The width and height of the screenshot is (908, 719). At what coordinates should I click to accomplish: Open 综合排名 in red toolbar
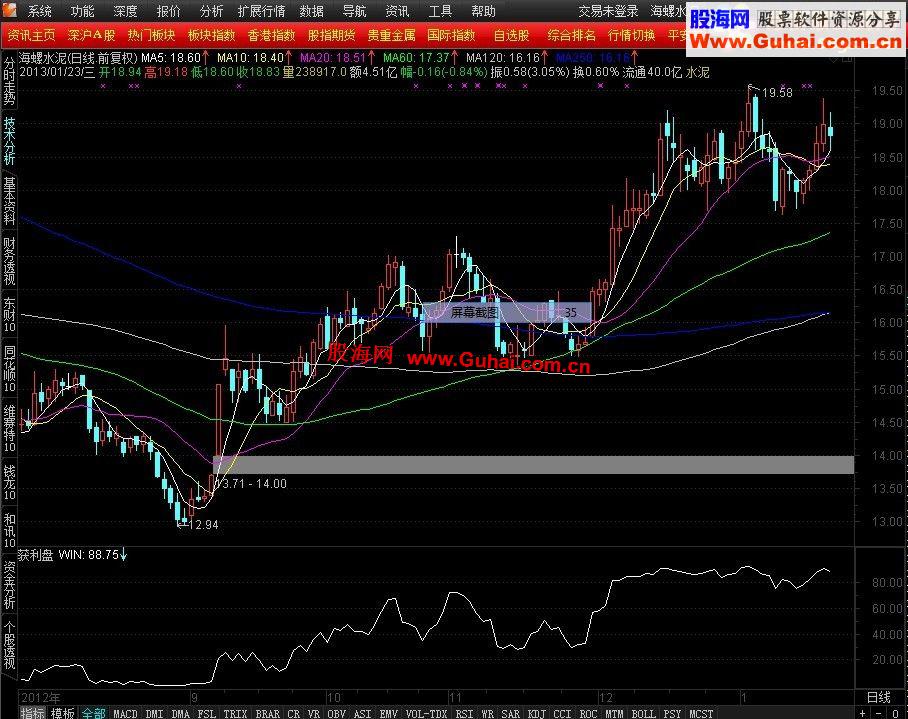click(572, 35)
